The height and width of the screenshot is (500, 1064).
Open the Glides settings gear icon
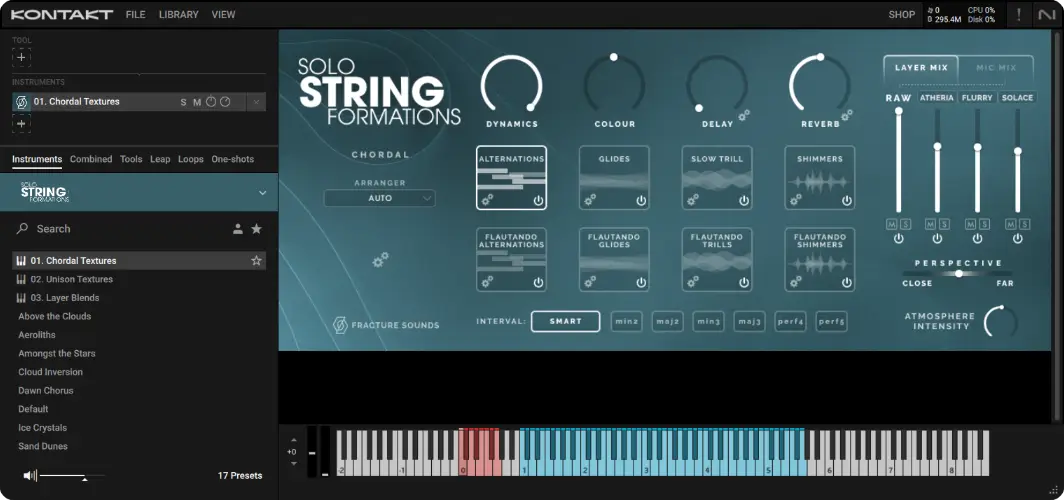tap(590, 200)
